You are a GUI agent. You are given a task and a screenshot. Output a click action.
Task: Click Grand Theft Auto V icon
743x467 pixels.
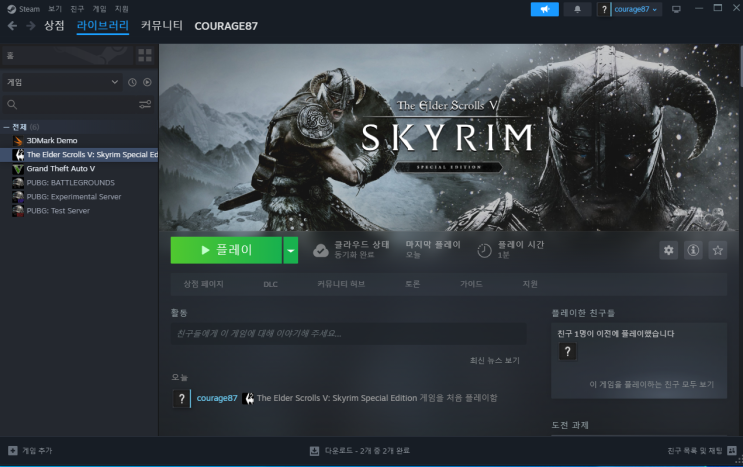click(x=18, y=169)
